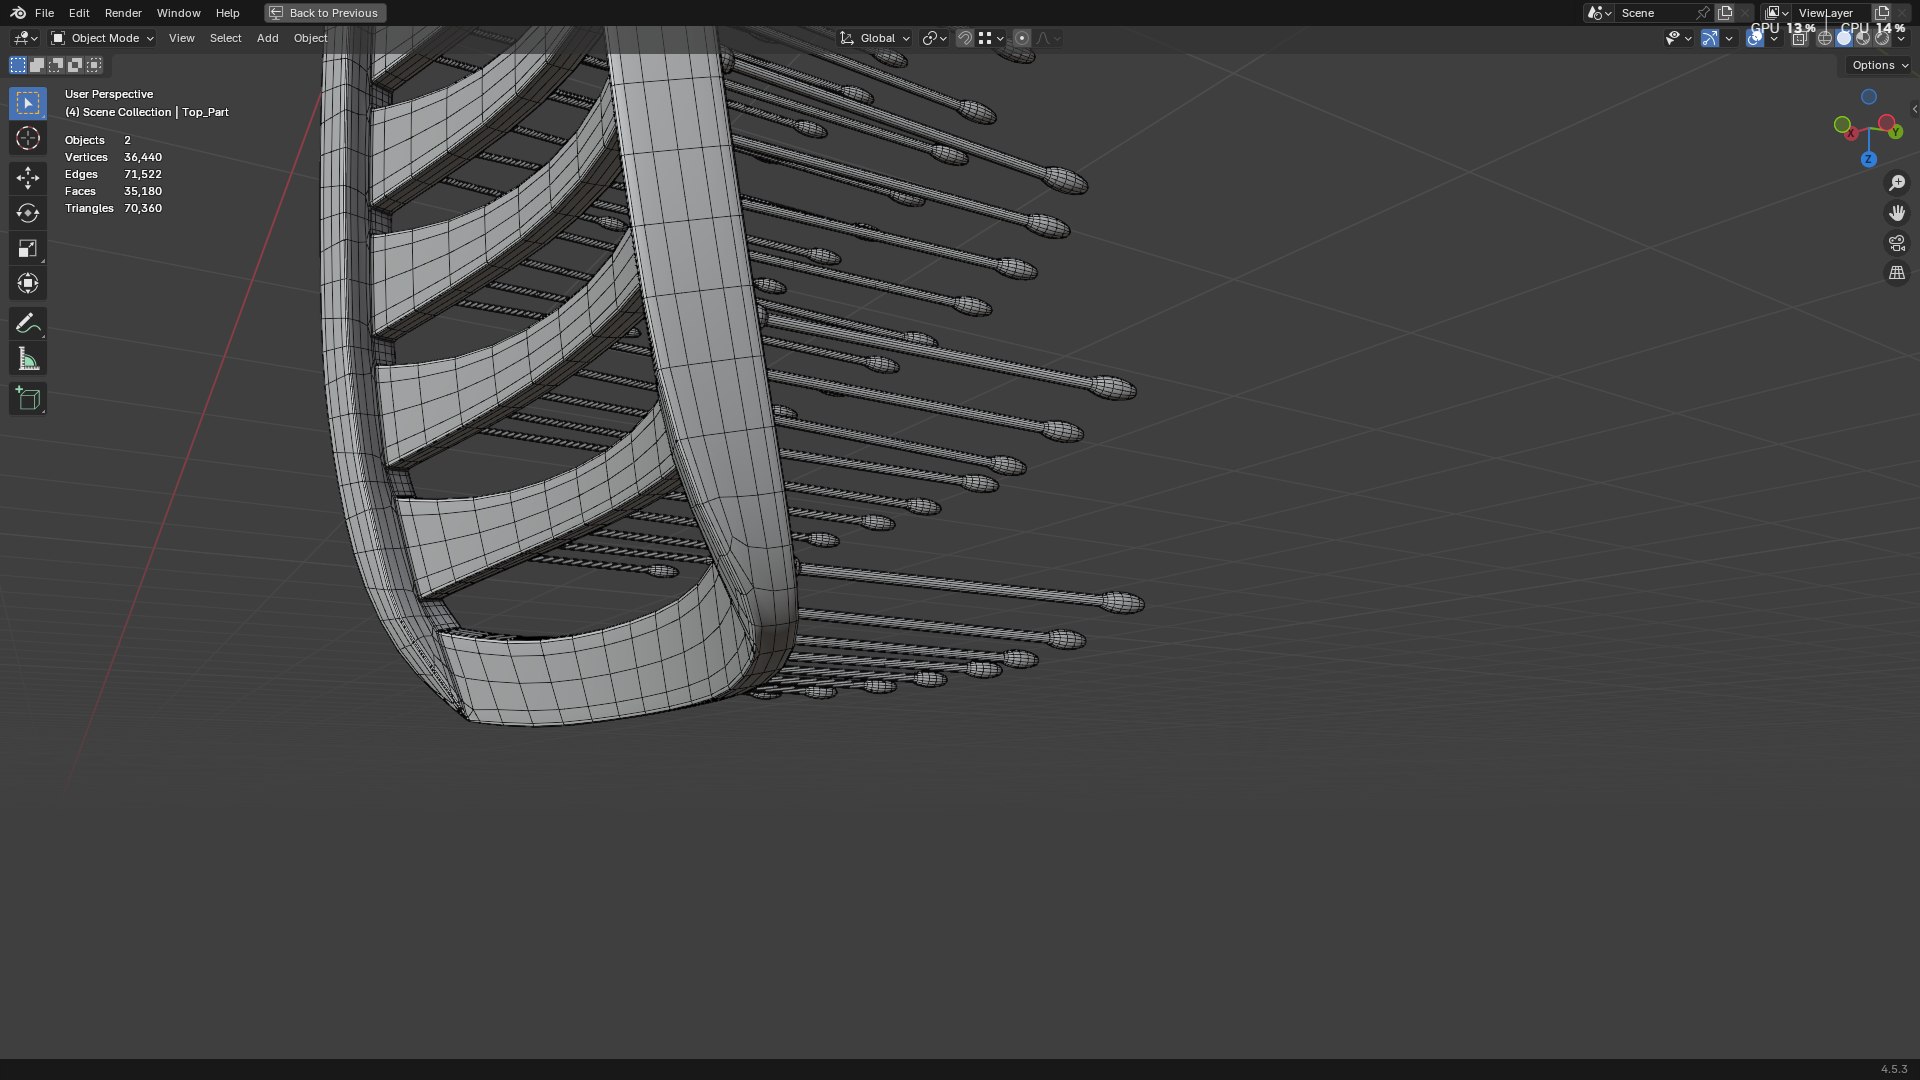Toggle the snapping magnet
Image resolution: width=1920 pixels, height=1080 pixels.
[964, 38]
